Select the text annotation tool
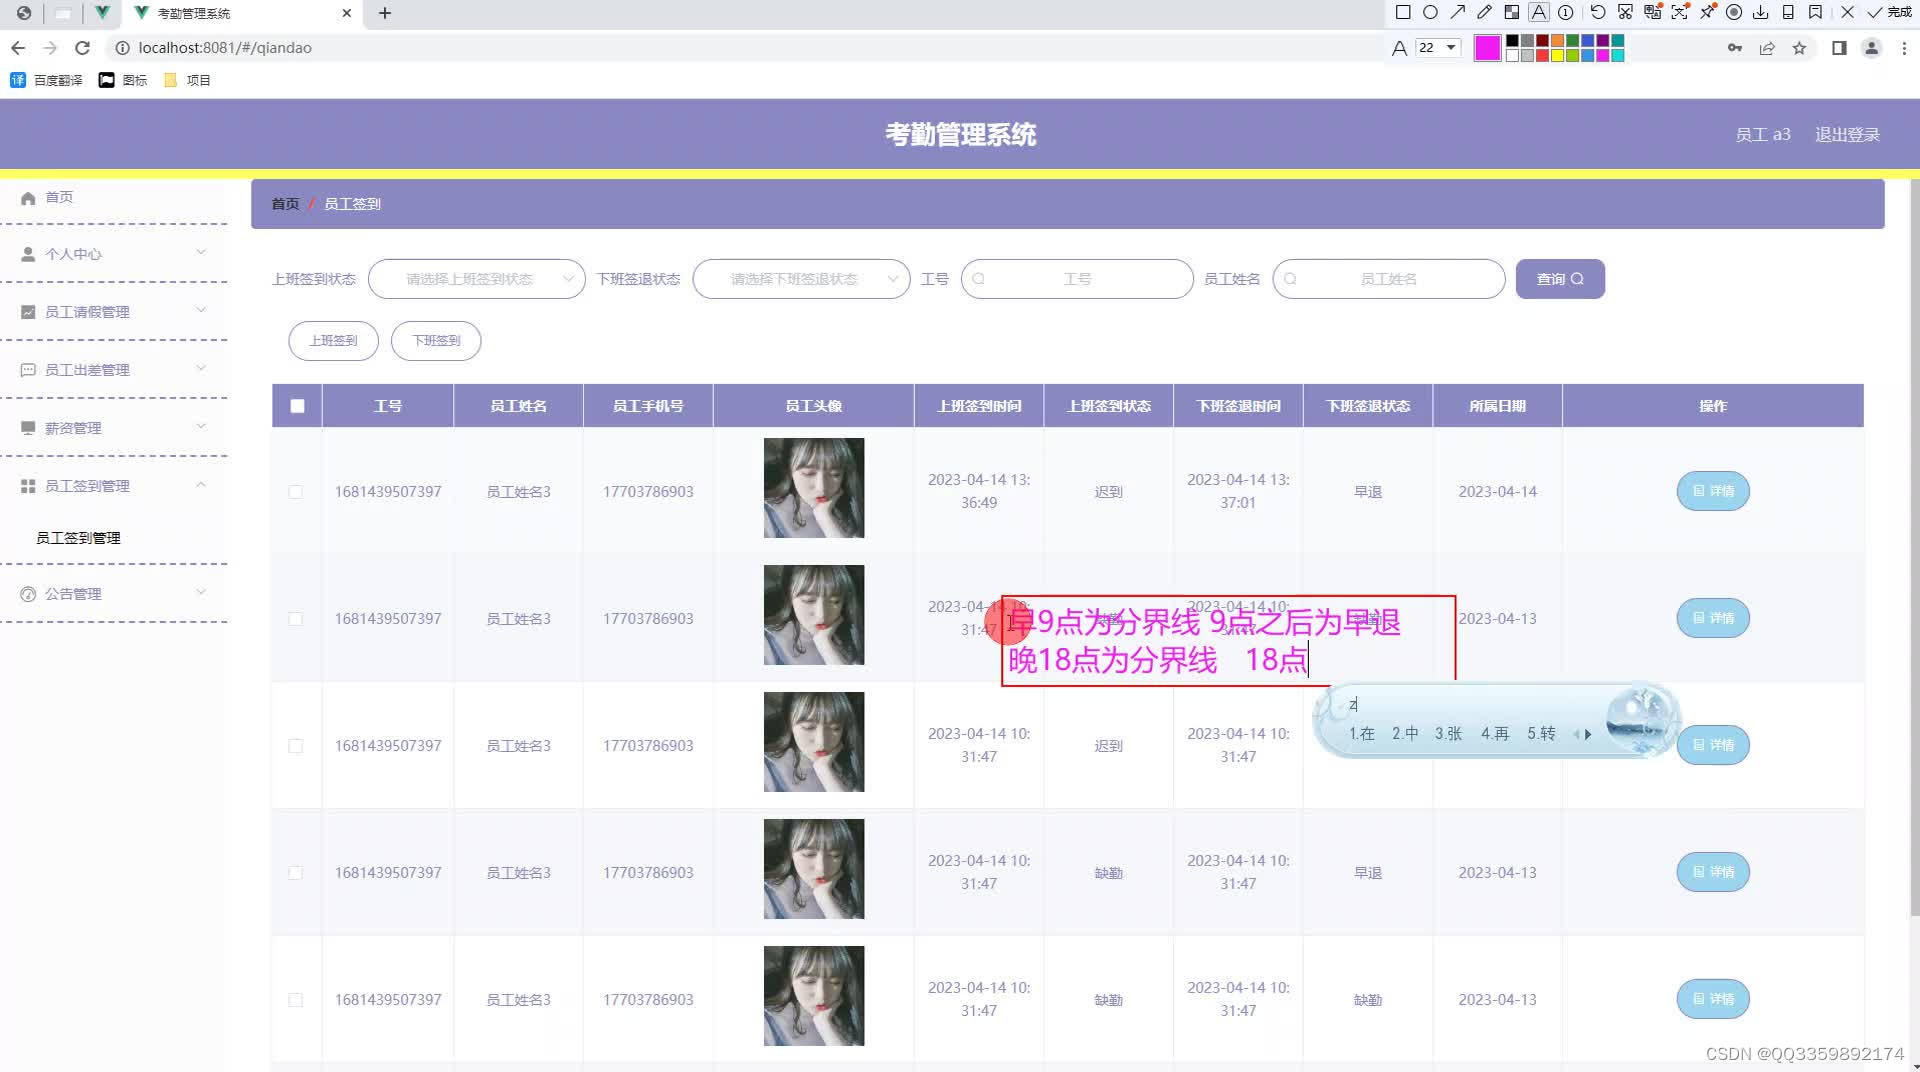1920x1072 pixels. tap(1539, 13)
